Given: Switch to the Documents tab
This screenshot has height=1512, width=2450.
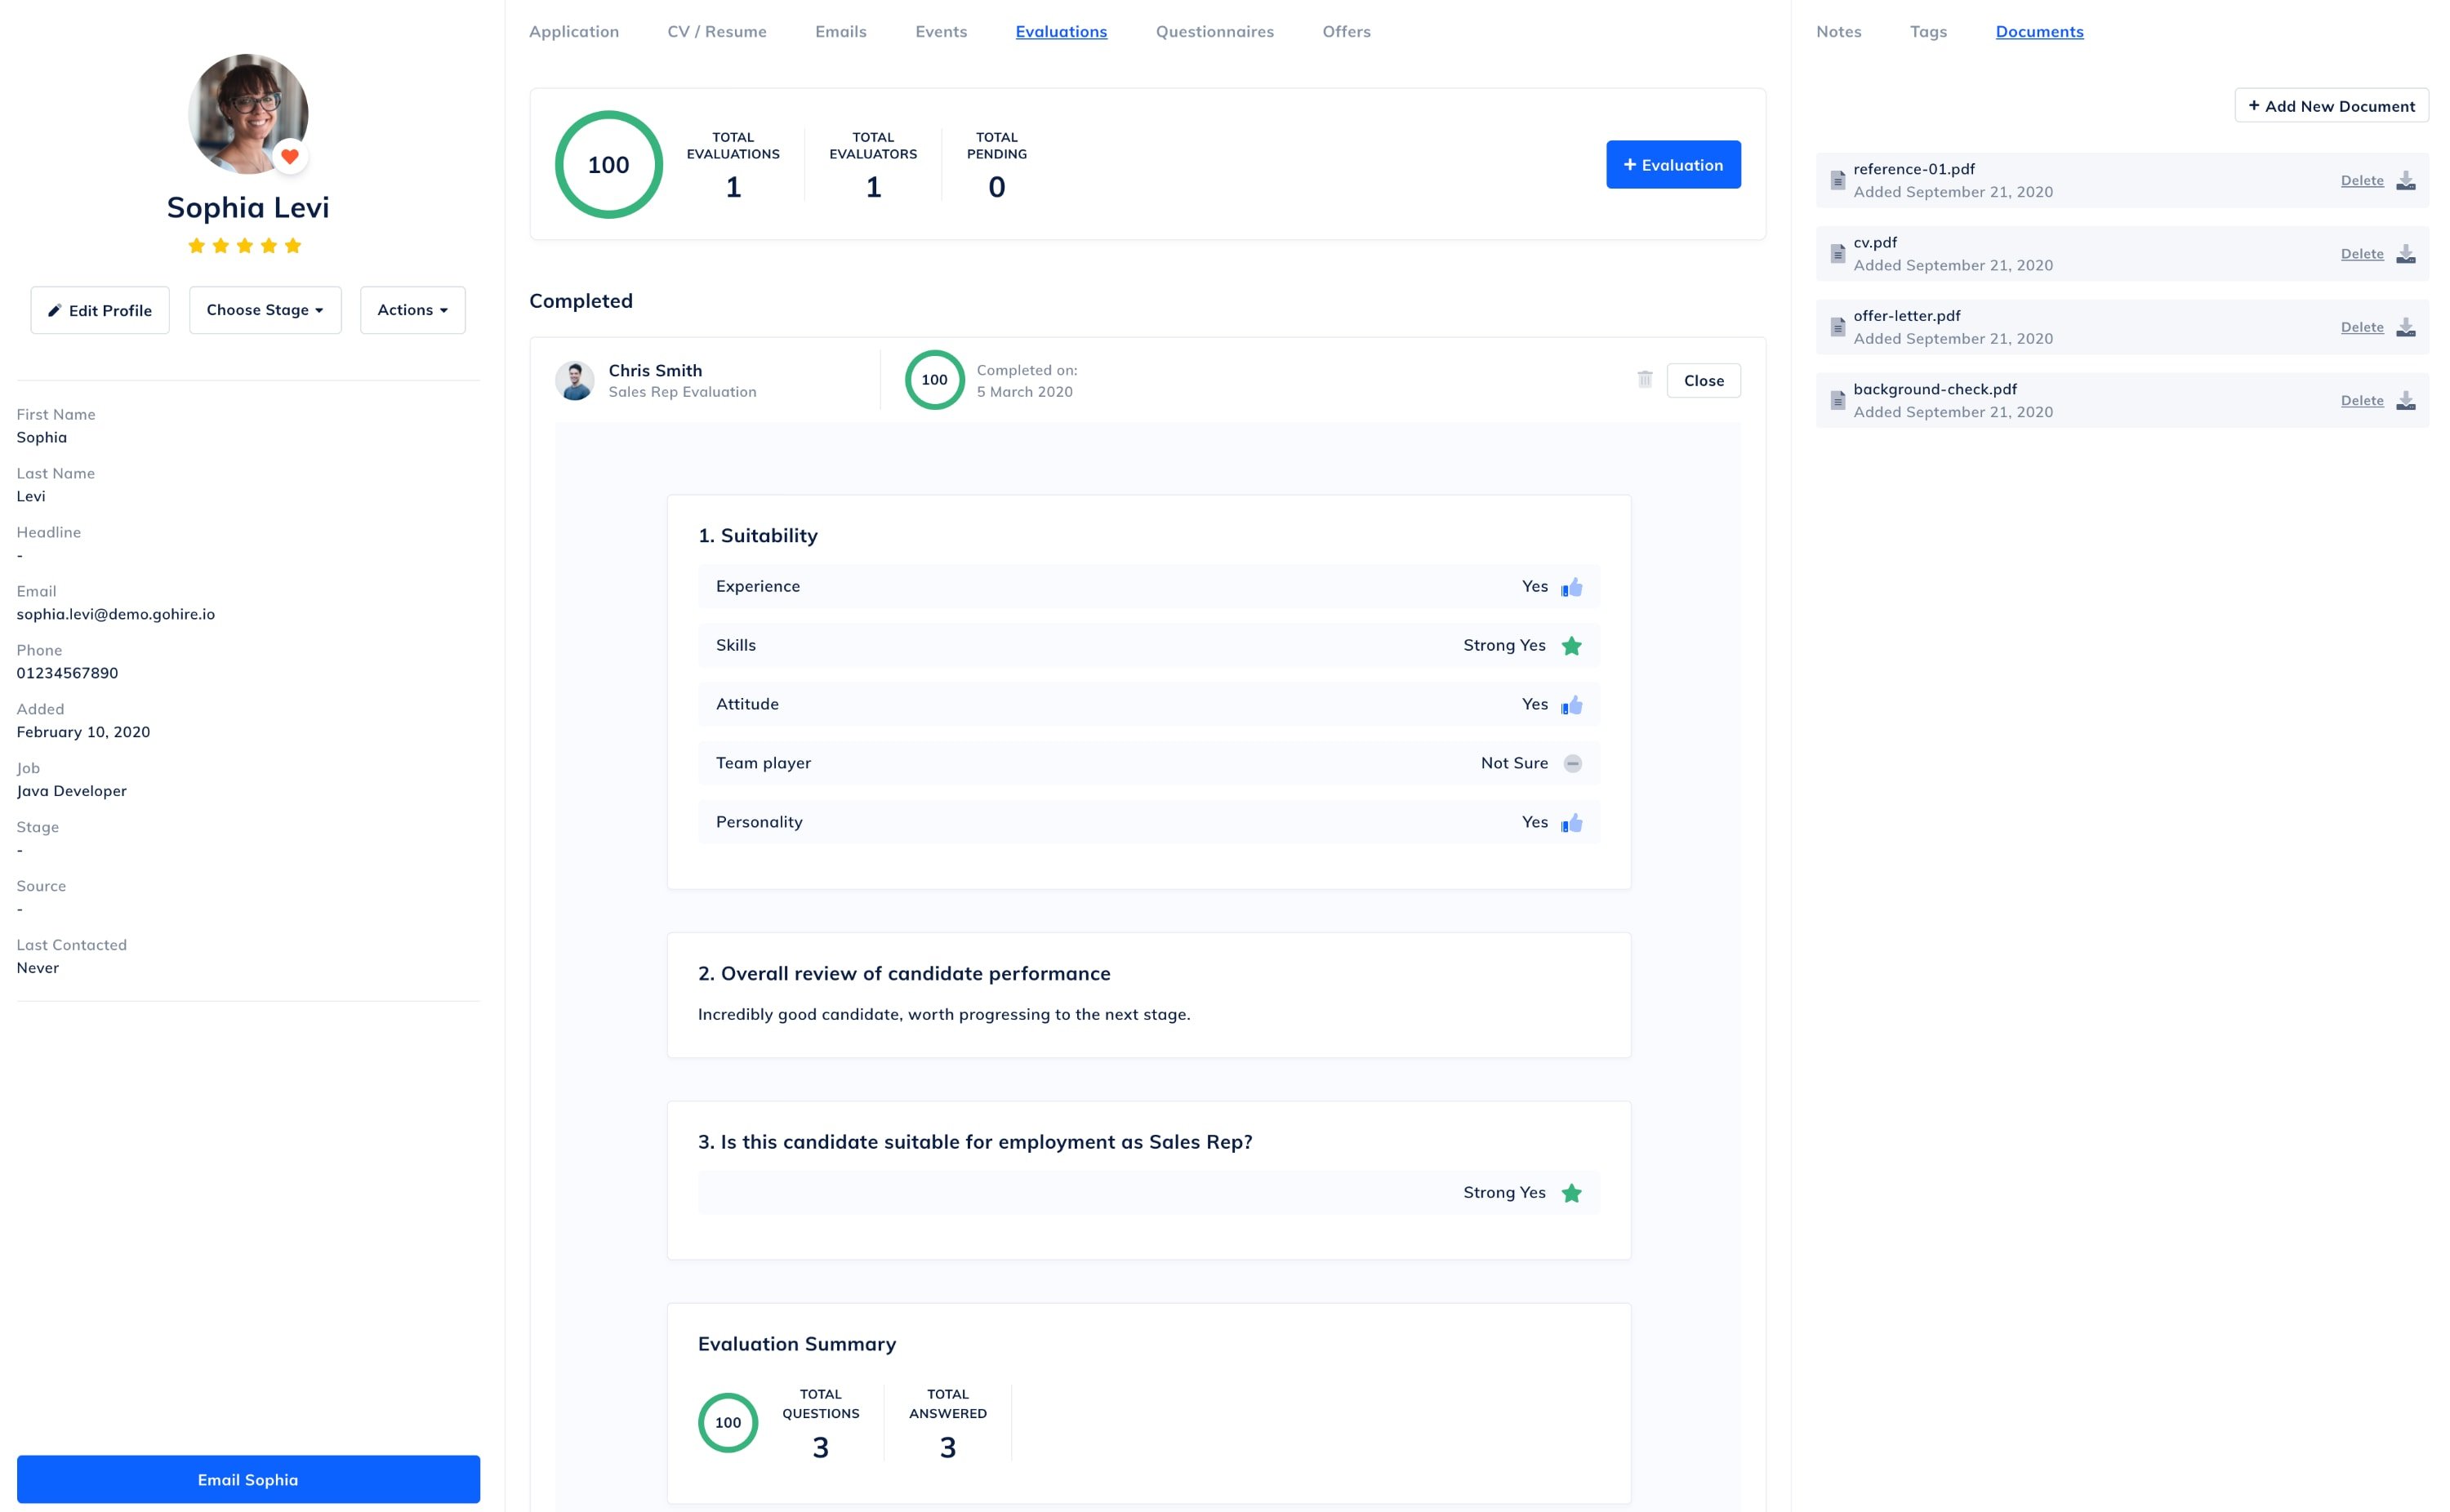Looking at the screenshot, I should (x=2037, y=29).
